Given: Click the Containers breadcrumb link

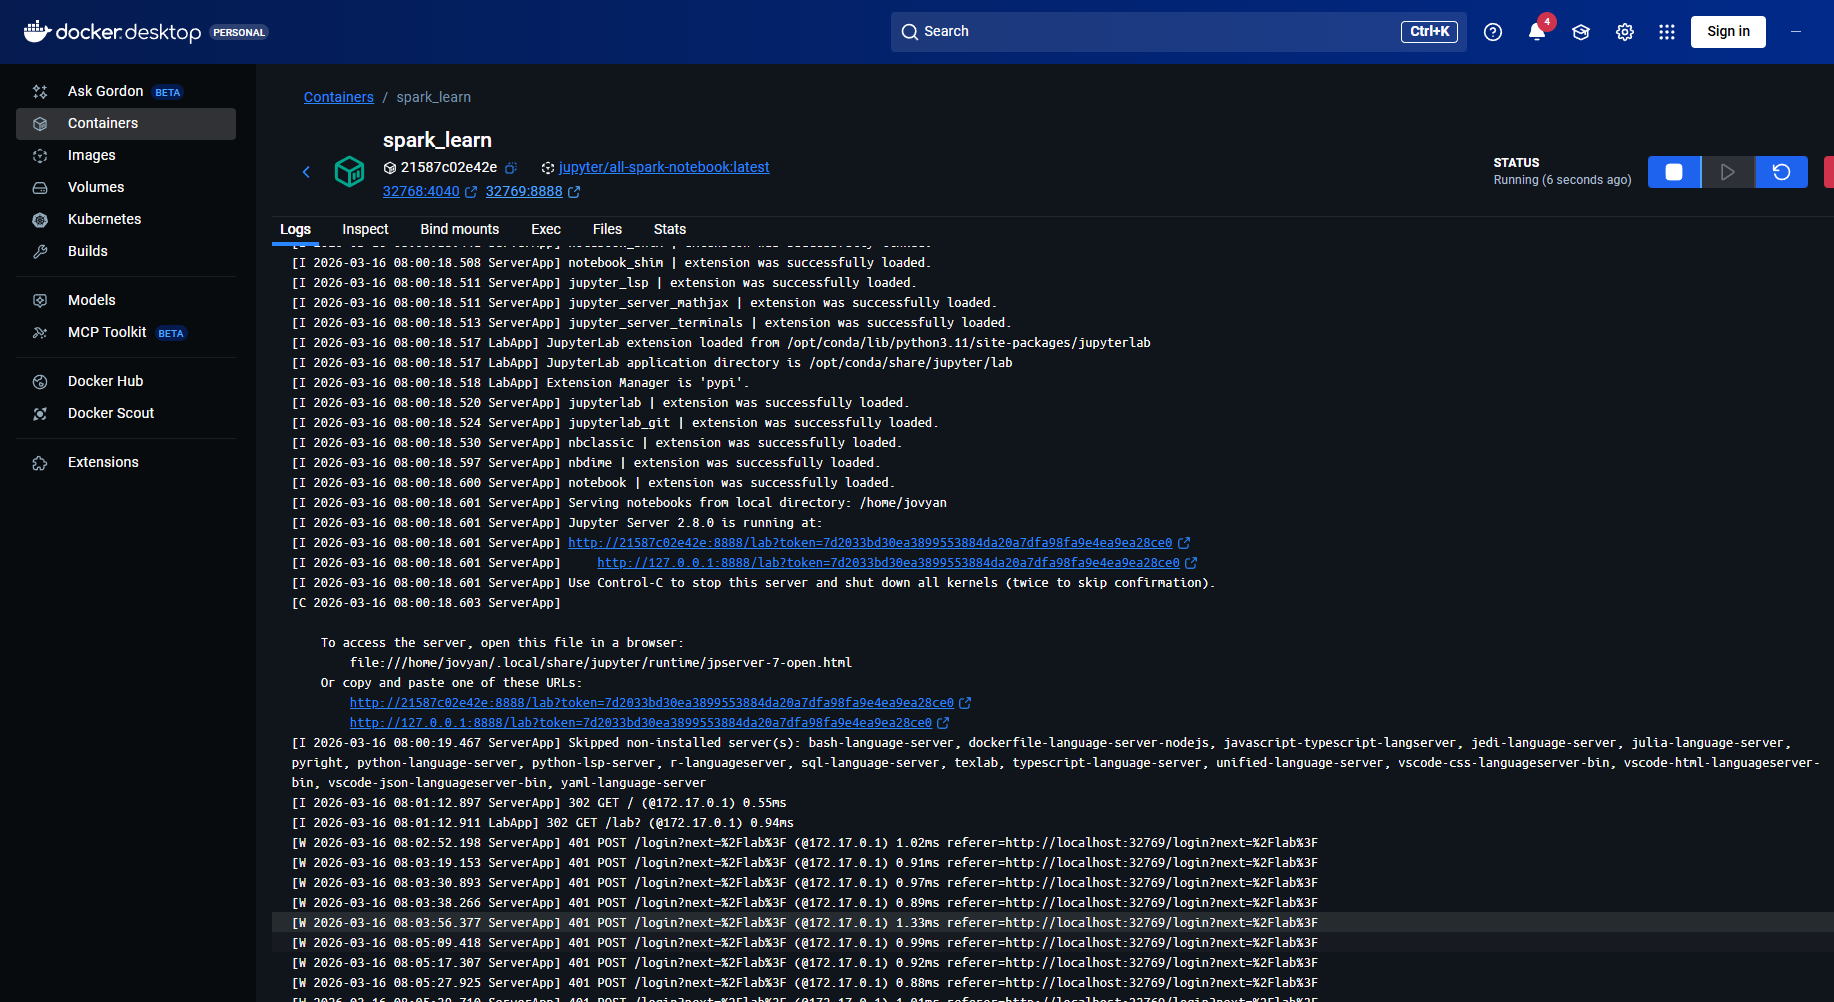Looking at the screenshot, I should tap(339, 97).
